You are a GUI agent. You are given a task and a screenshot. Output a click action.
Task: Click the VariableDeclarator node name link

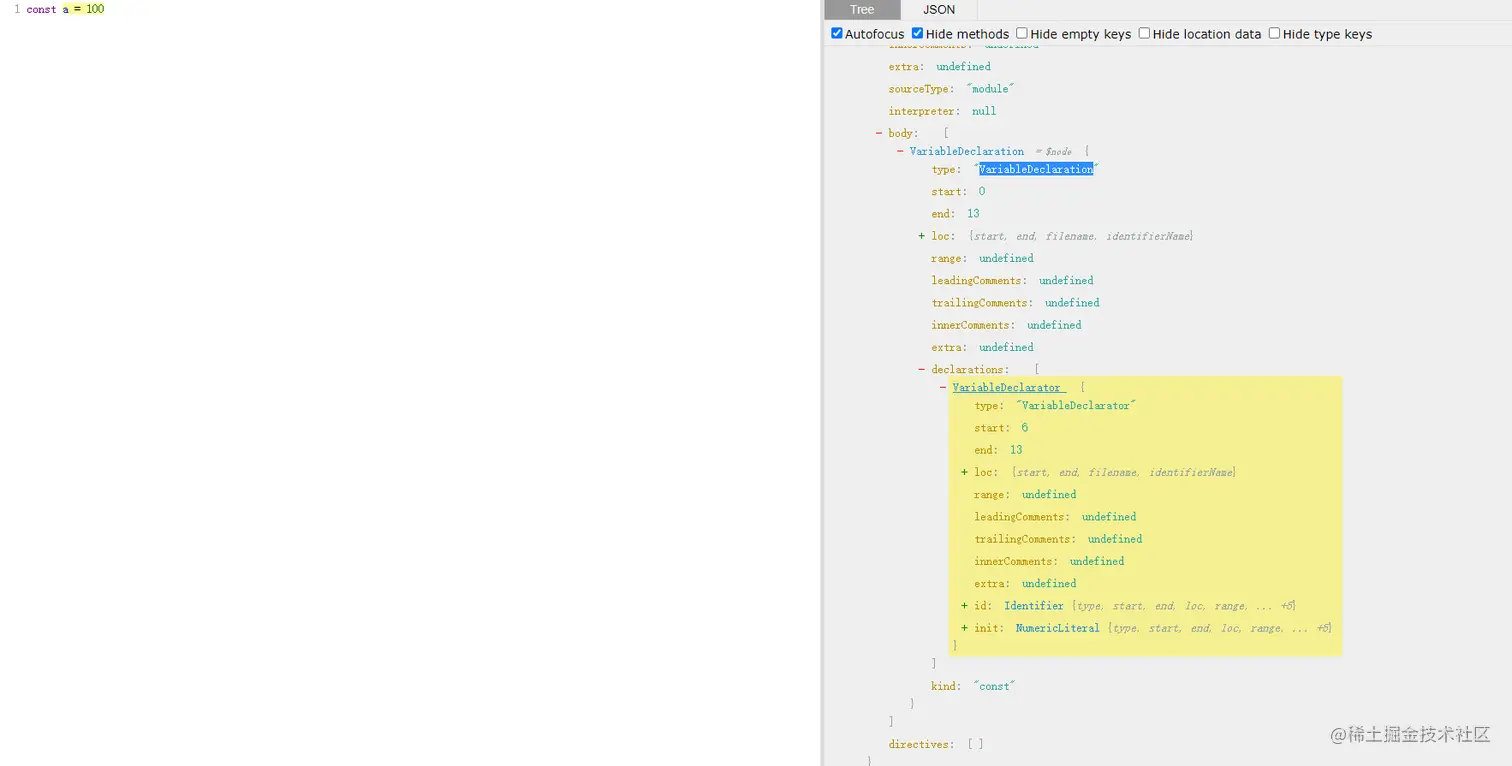(x=1007, y=387)
